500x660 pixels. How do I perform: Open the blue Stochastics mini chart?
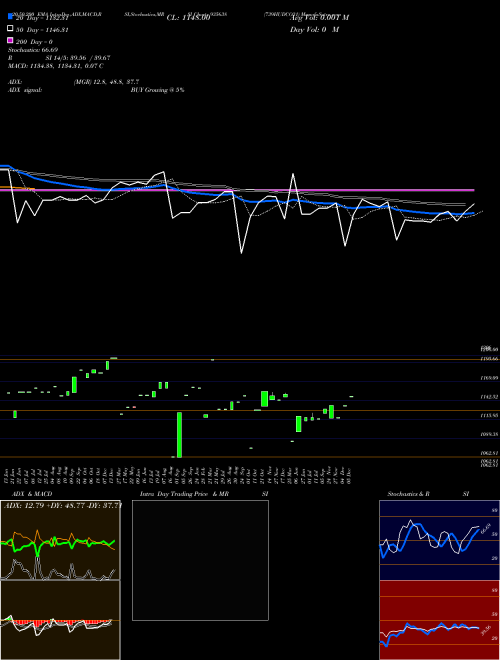tap(439, 540)
